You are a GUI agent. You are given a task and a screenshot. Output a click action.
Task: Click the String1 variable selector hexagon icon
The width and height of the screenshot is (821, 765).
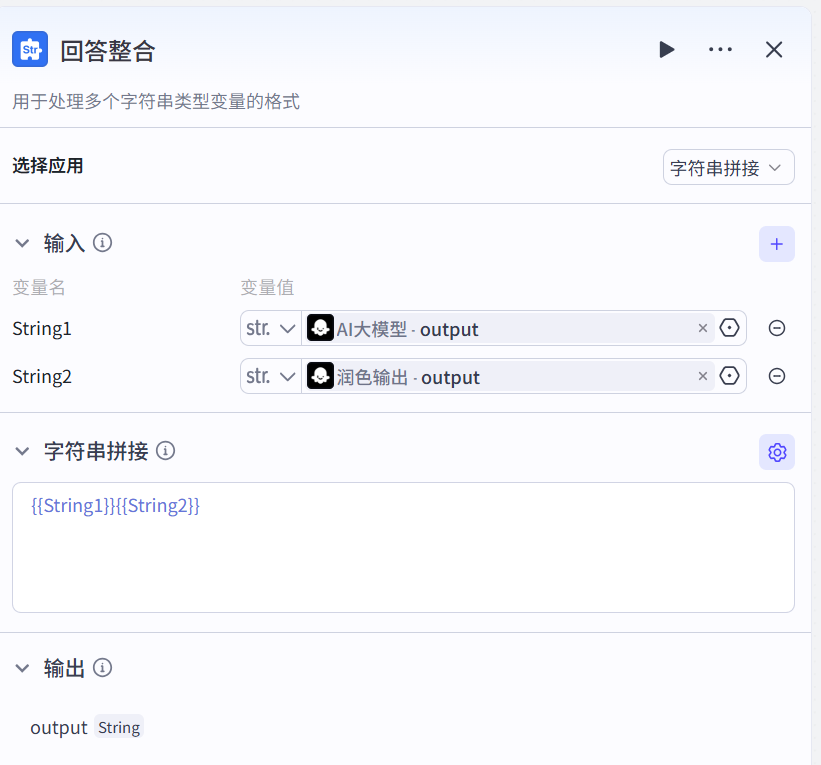pyautogui.click(x=730, y=328)
